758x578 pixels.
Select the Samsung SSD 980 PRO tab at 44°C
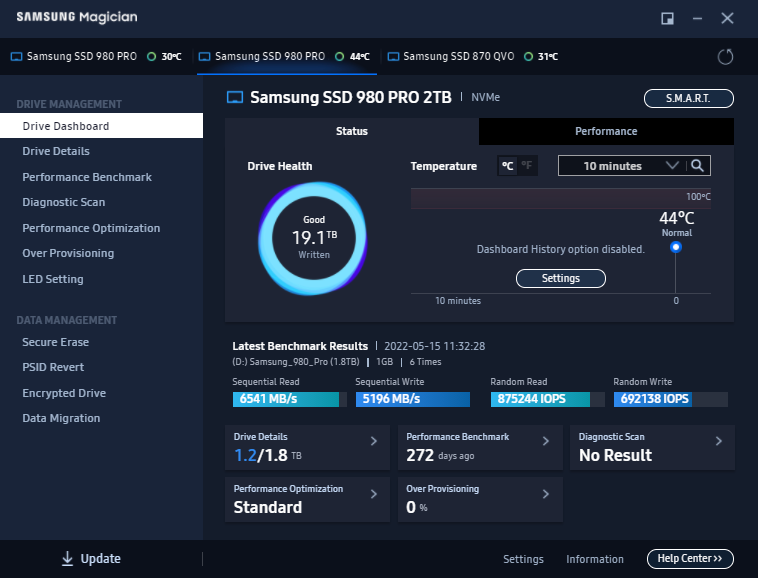coord(287,57)
